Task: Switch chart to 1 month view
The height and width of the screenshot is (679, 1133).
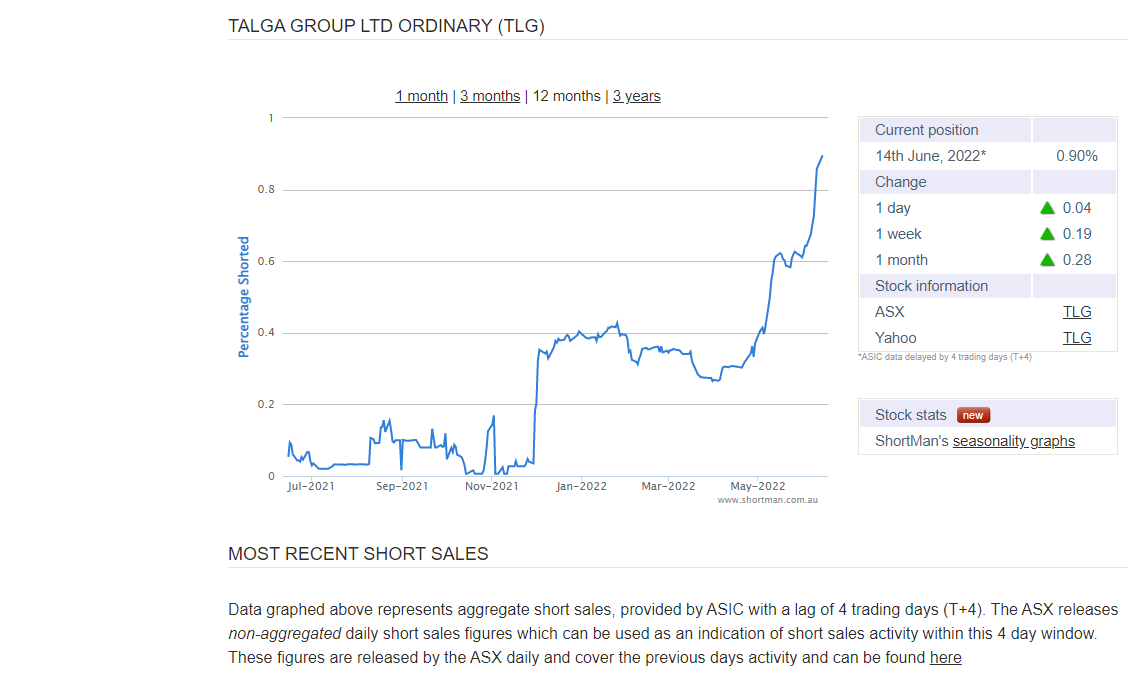Action: coord(421,96)
